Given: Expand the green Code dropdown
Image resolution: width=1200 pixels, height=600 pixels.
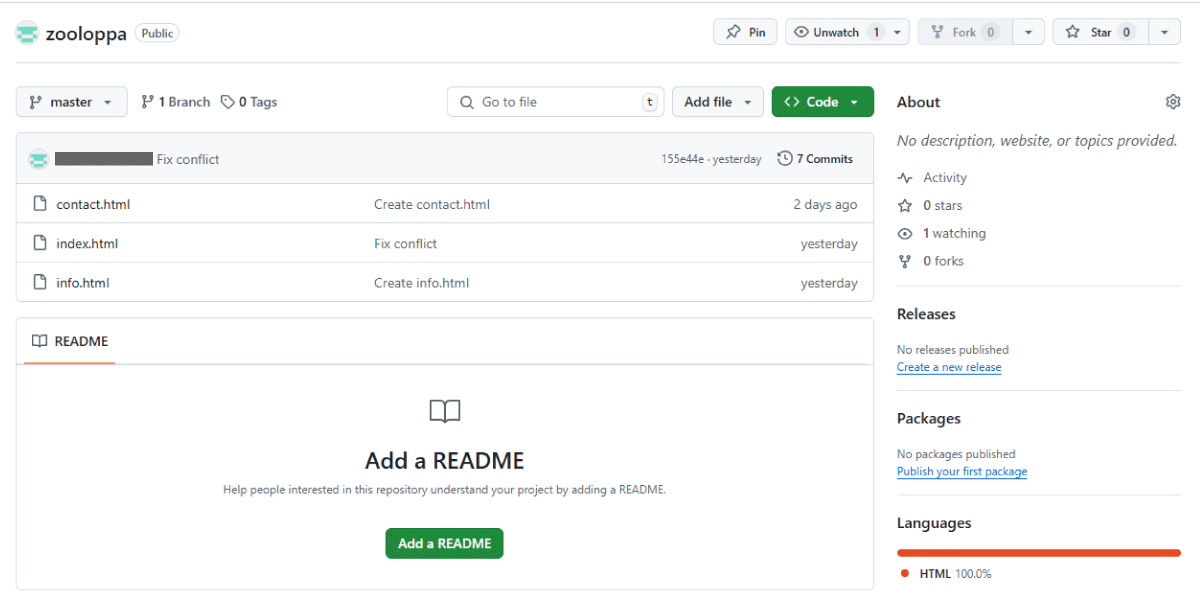Looking at the screenshot, I should coord(822,102).
